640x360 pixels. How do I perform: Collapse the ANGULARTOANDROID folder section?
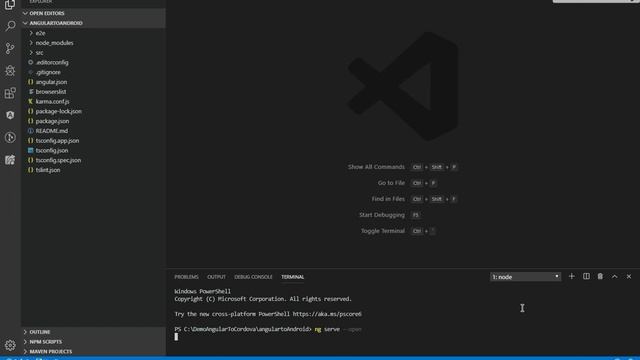(93, 23)
